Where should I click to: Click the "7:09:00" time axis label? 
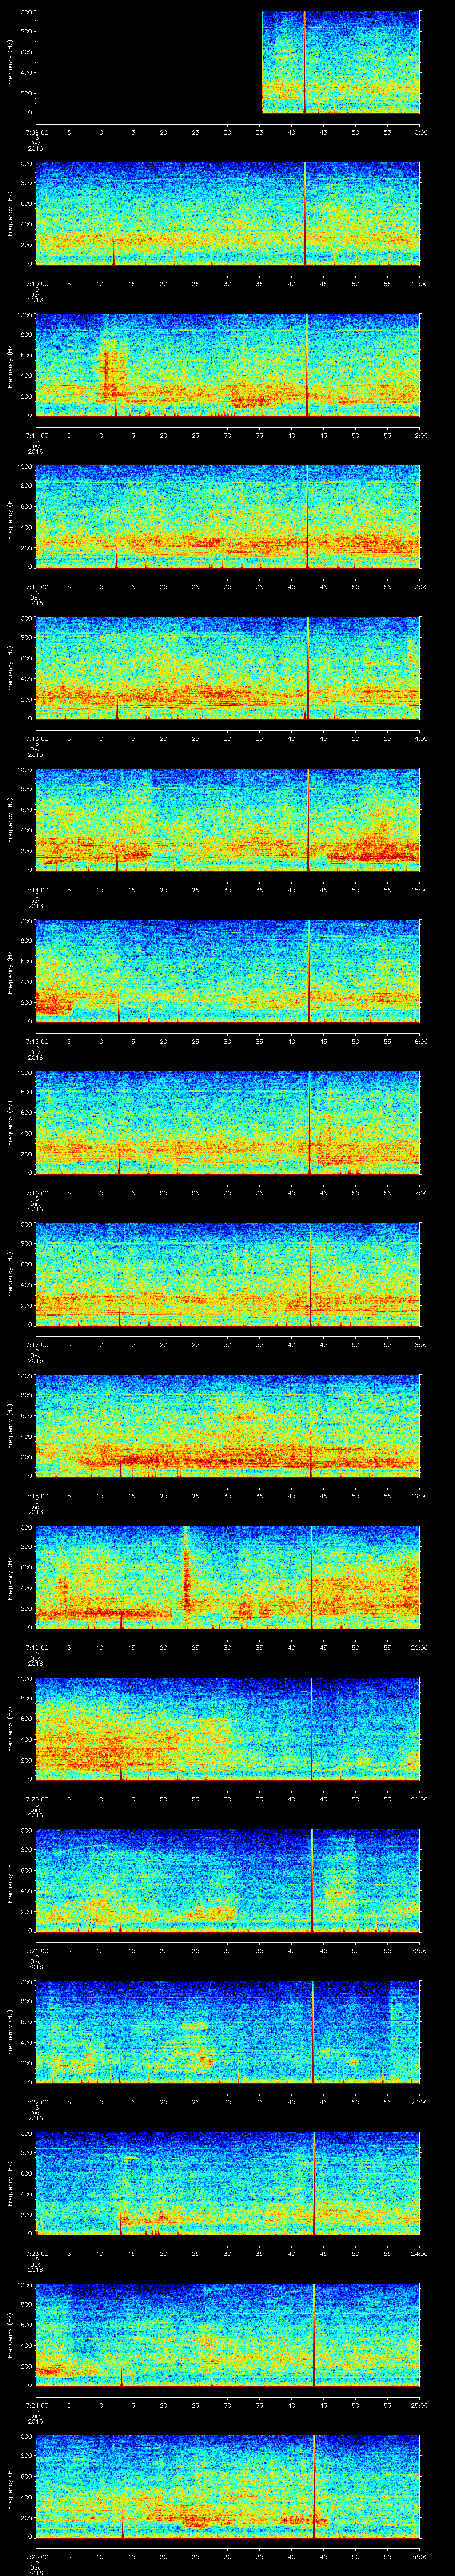(x=36, y=132)
